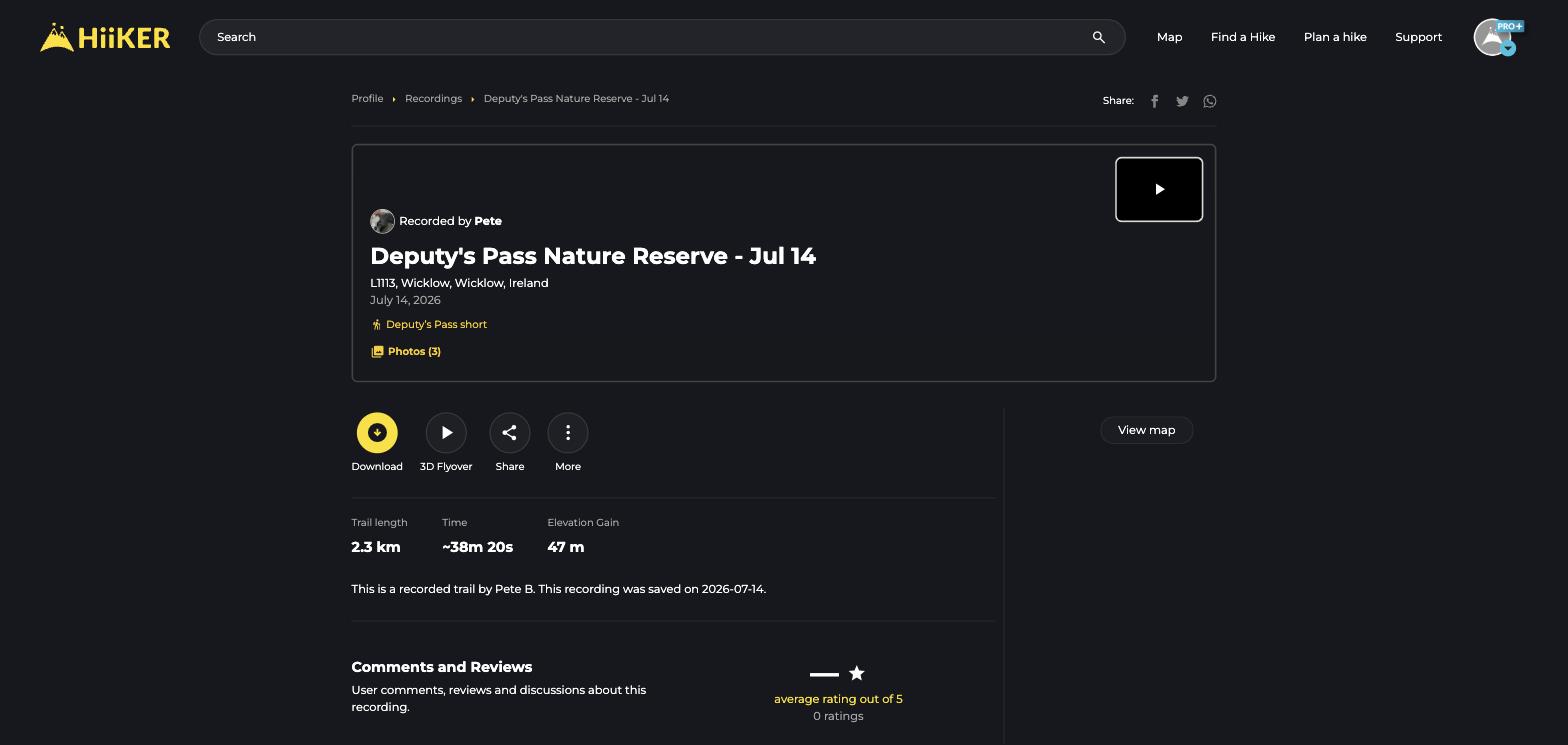Open the Support page

[x=1418, y=37]
